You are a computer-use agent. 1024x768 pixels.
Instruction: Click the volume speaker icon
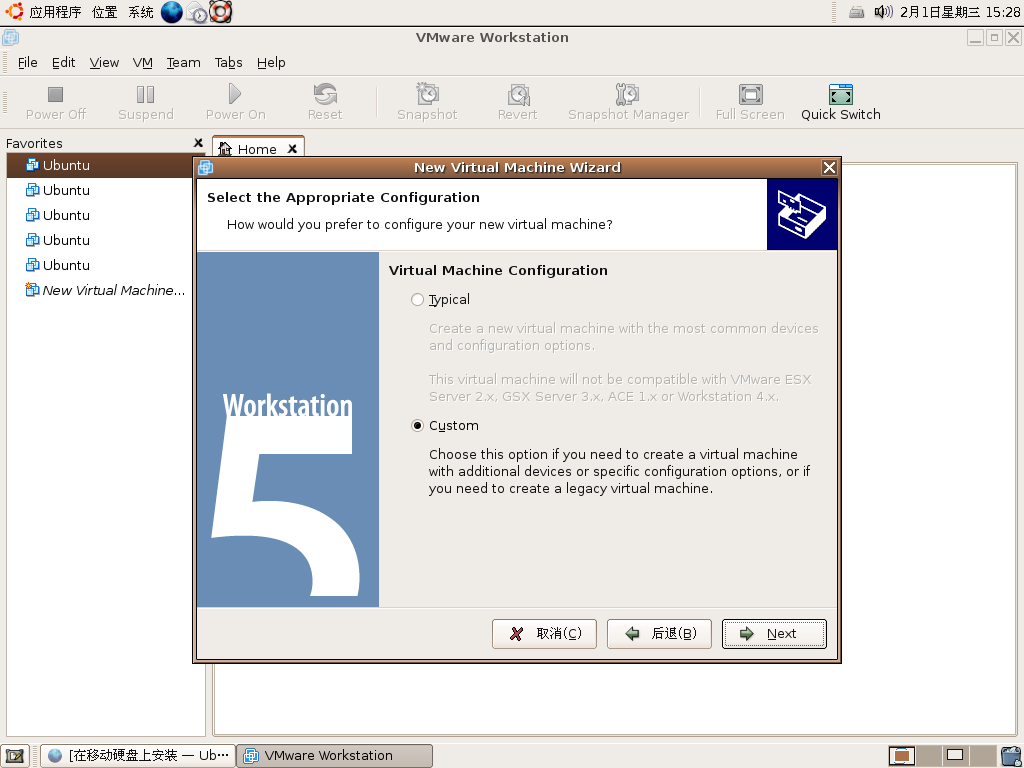pos(883,11)
